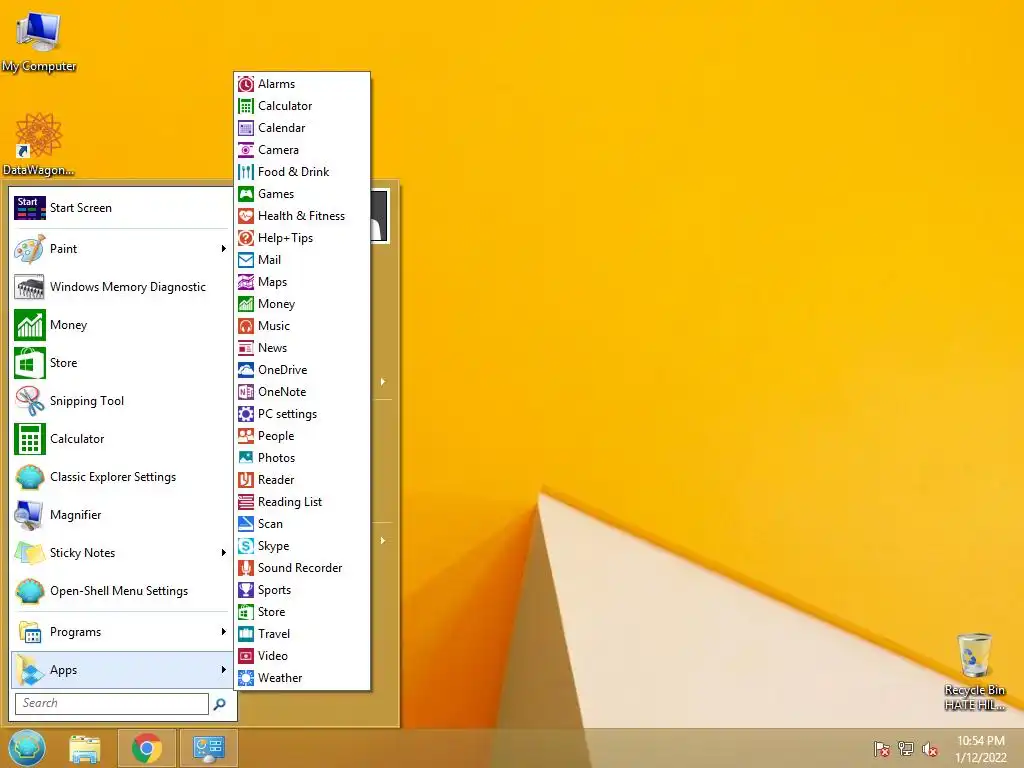Open the Maps app
The height and width of the screenshot is (768, 1024).
click(x=302, y=281)
